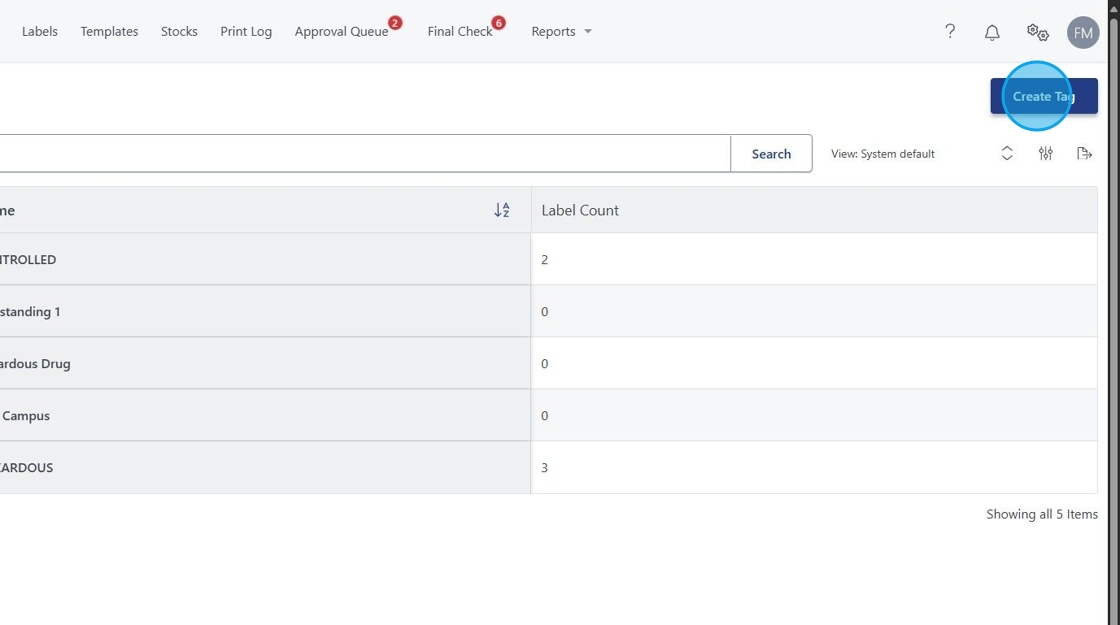Open the View: System default selector
Image resolution: width=1120 pixels, height=625 pixels.
point(882,154)
